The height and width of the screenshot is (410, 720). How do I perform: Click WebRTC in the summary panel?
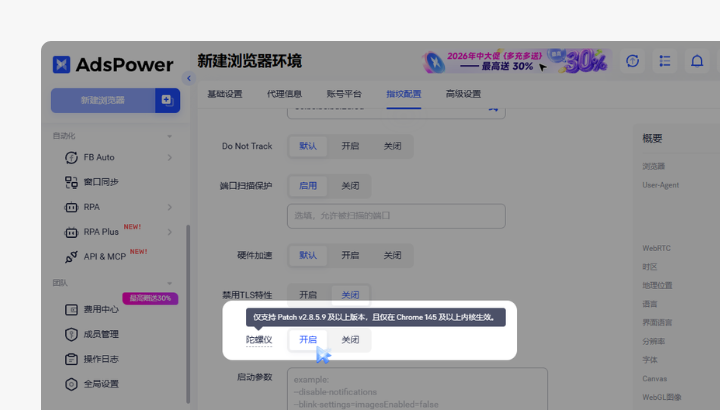[x=656, y=248]
